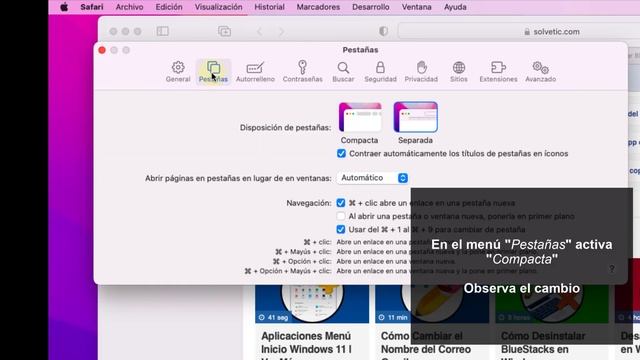The image size is (640, 360).
Task: Open the Avanzado preferences pane
Action: click(540, 72)
